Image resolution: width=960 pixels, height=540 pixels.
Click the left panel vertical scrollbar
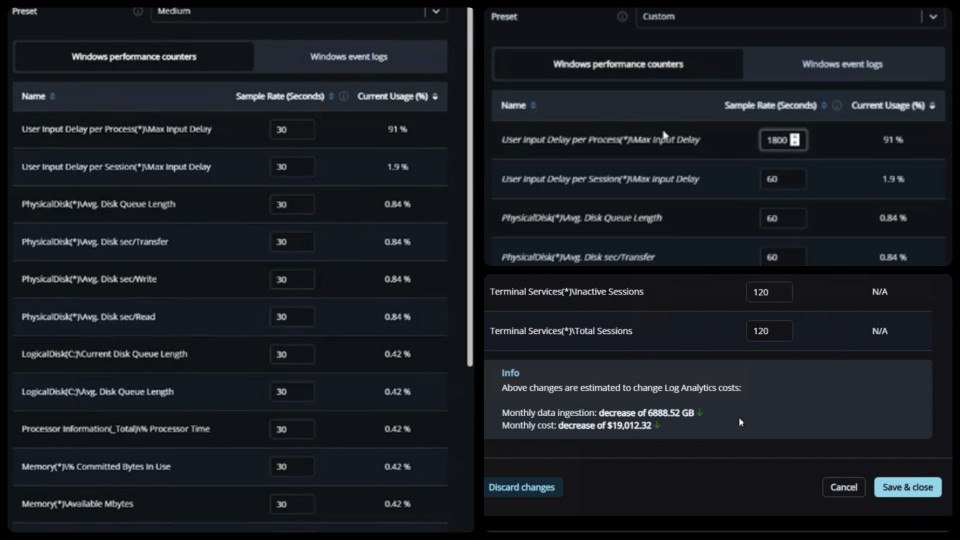[x=470, y=187]
